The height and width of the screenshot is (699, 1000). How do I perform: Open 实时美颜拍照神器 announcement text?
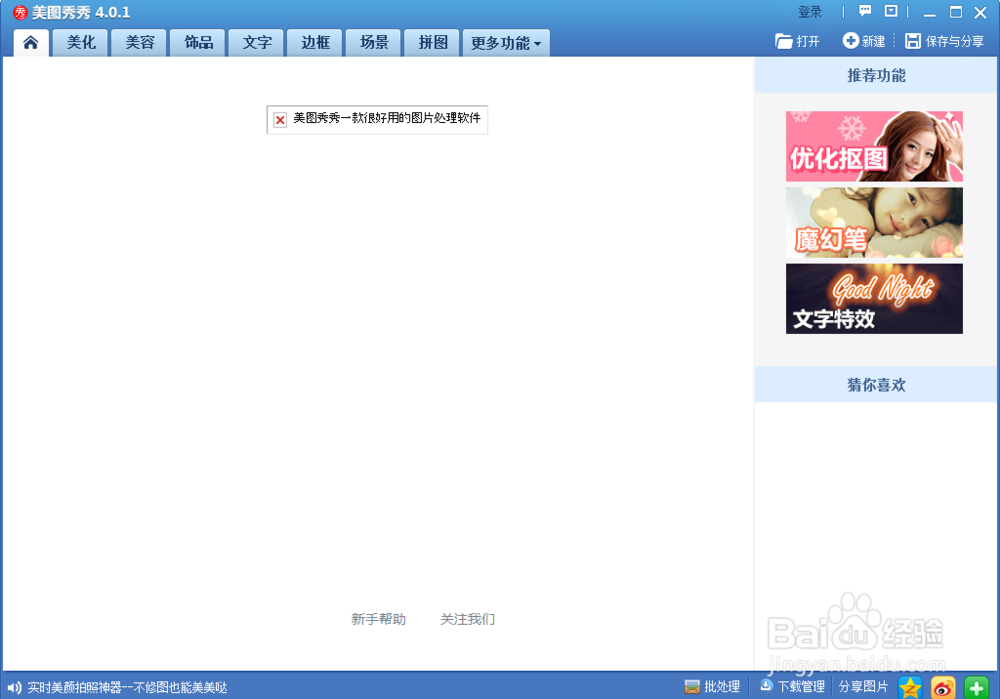[x=127, y=688]
